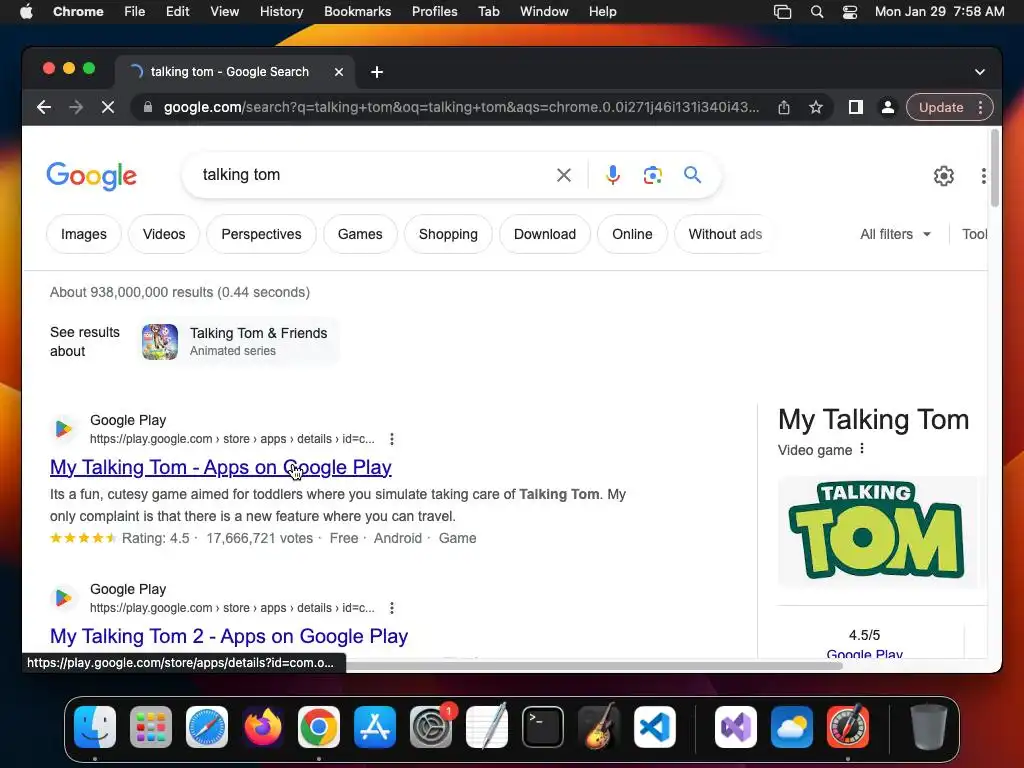Viewport: 1024px width, 768px height.
Task: Open the File menu
Action: pos(135,12)
